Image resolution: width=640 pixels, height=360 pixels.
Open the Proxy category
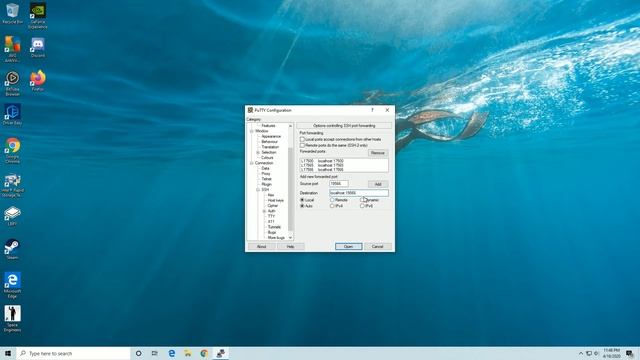click(x=266, y=173)
